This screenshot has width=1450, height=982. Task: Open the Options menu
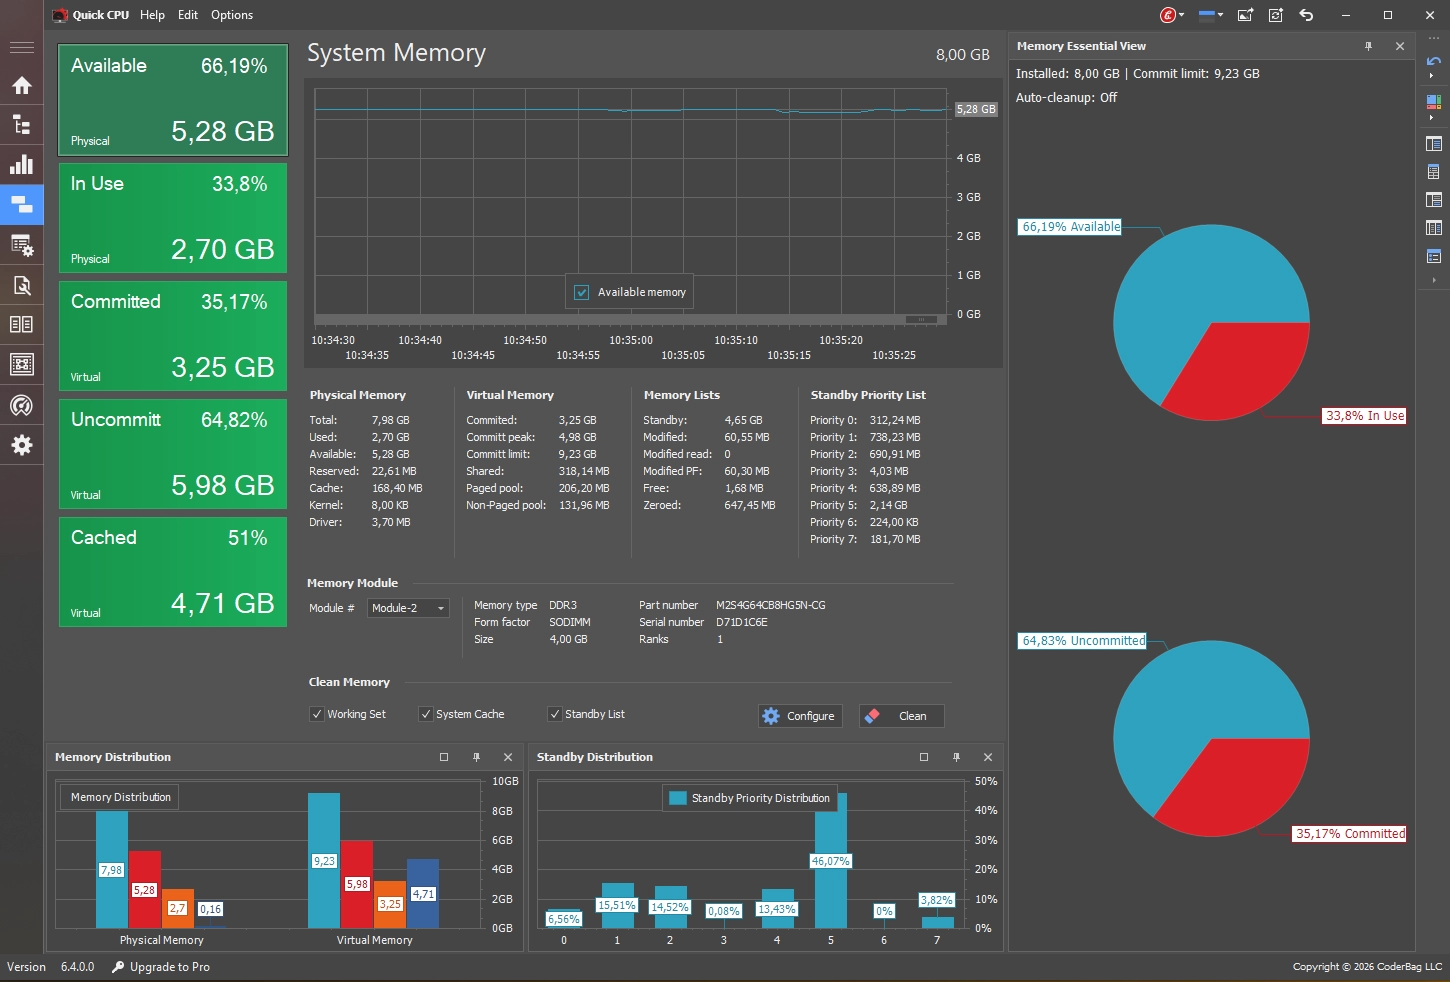pos(232,15)
